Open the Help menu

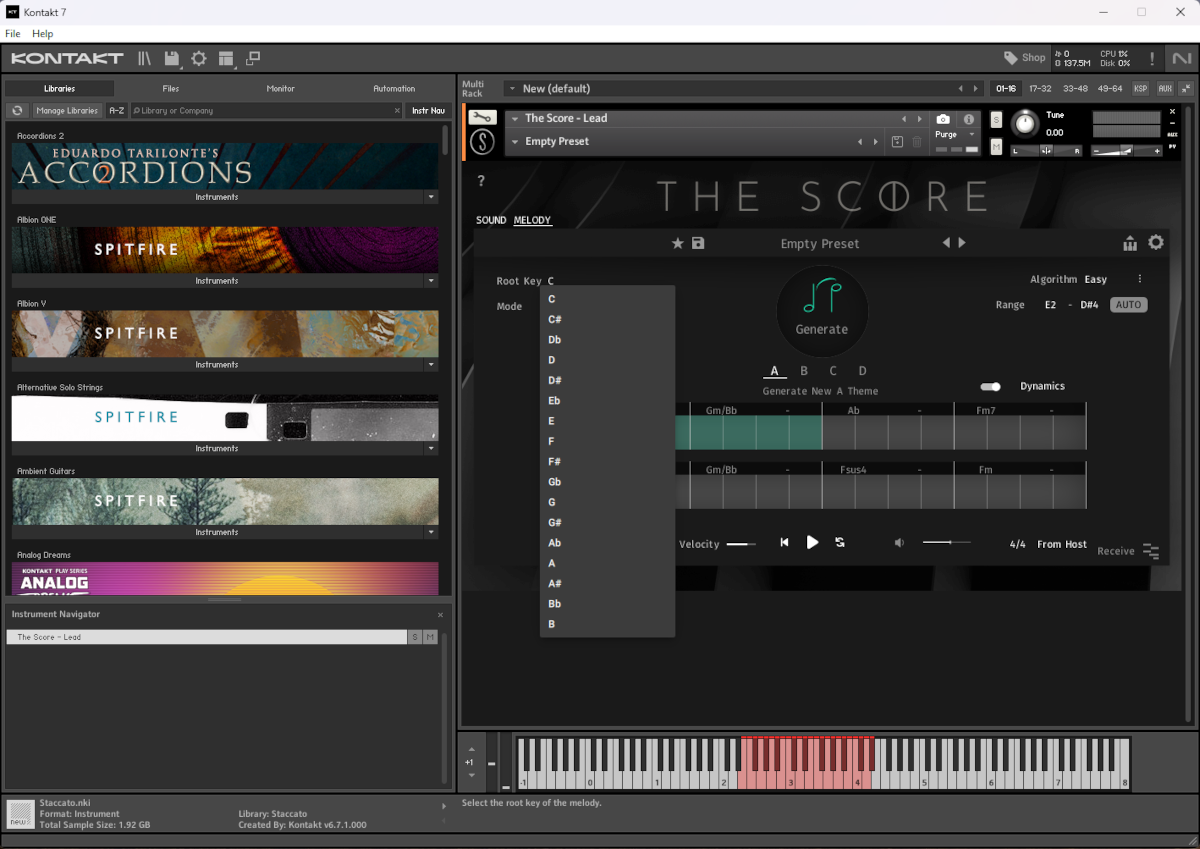43,34
